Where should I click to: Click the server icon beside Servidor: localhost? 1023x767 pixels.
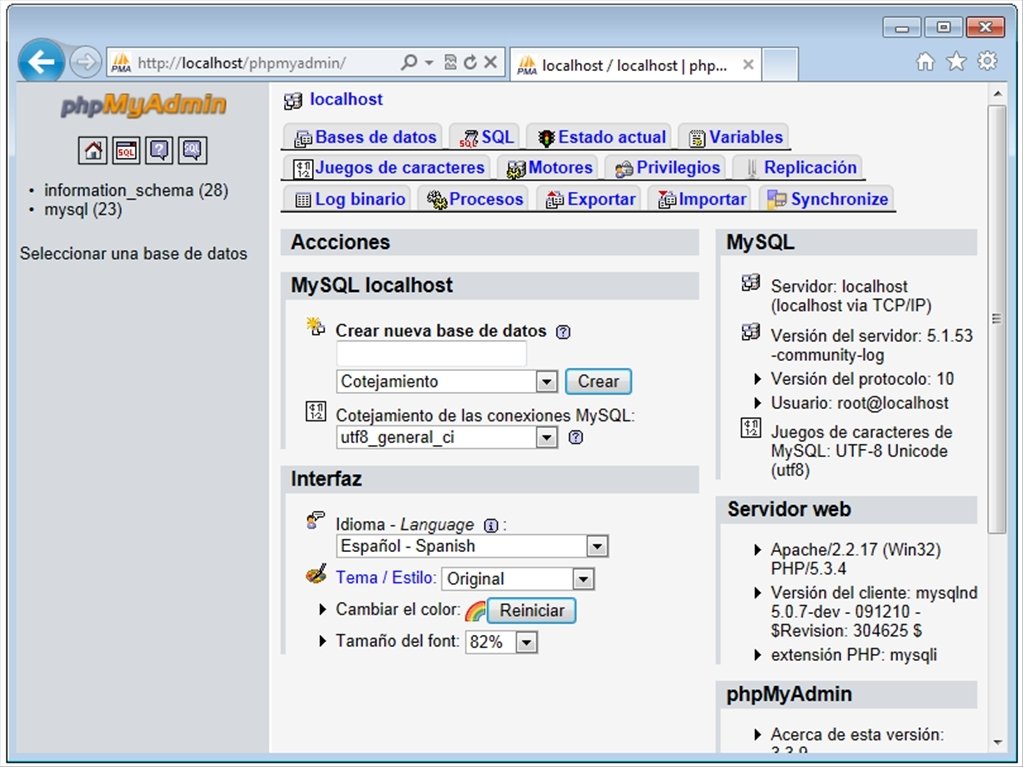751,283
